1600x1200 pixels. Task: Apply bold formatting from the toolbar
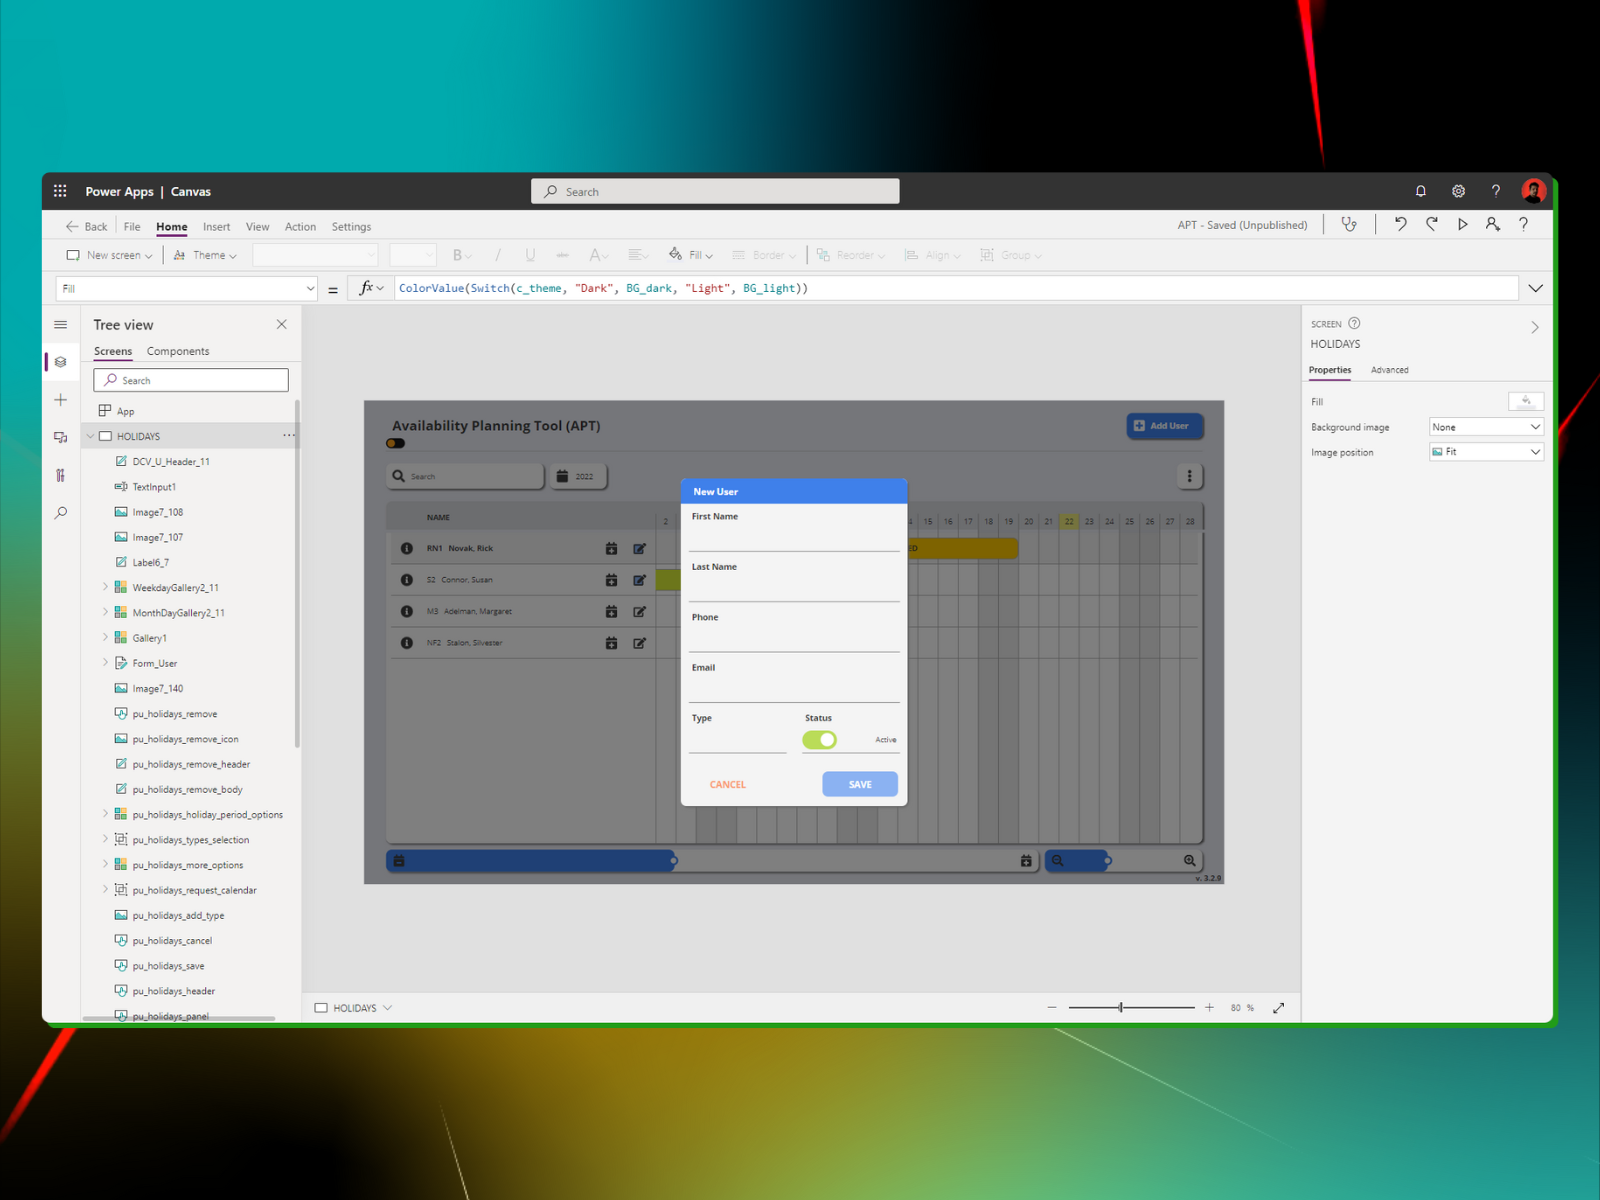[457, 254]
